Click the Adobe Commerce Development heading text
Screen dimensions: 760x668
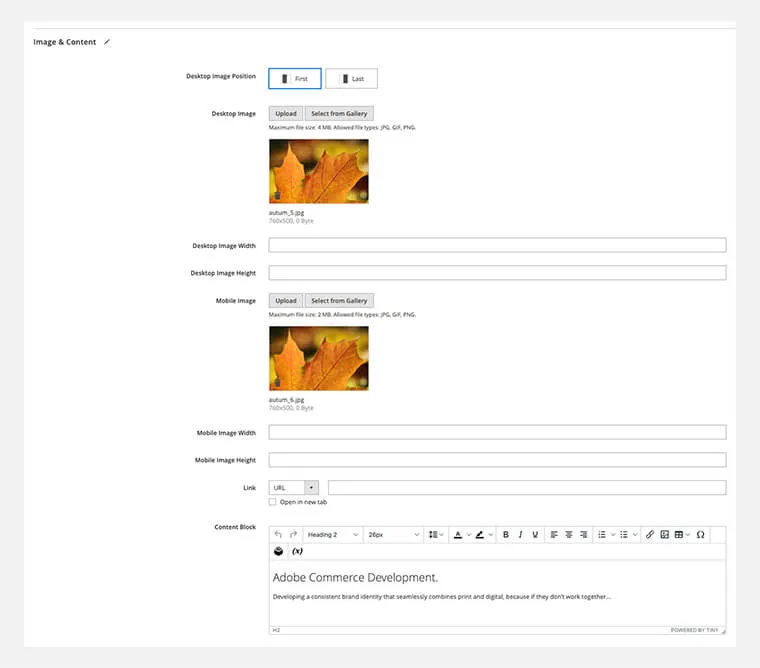[x=355, y=577]
